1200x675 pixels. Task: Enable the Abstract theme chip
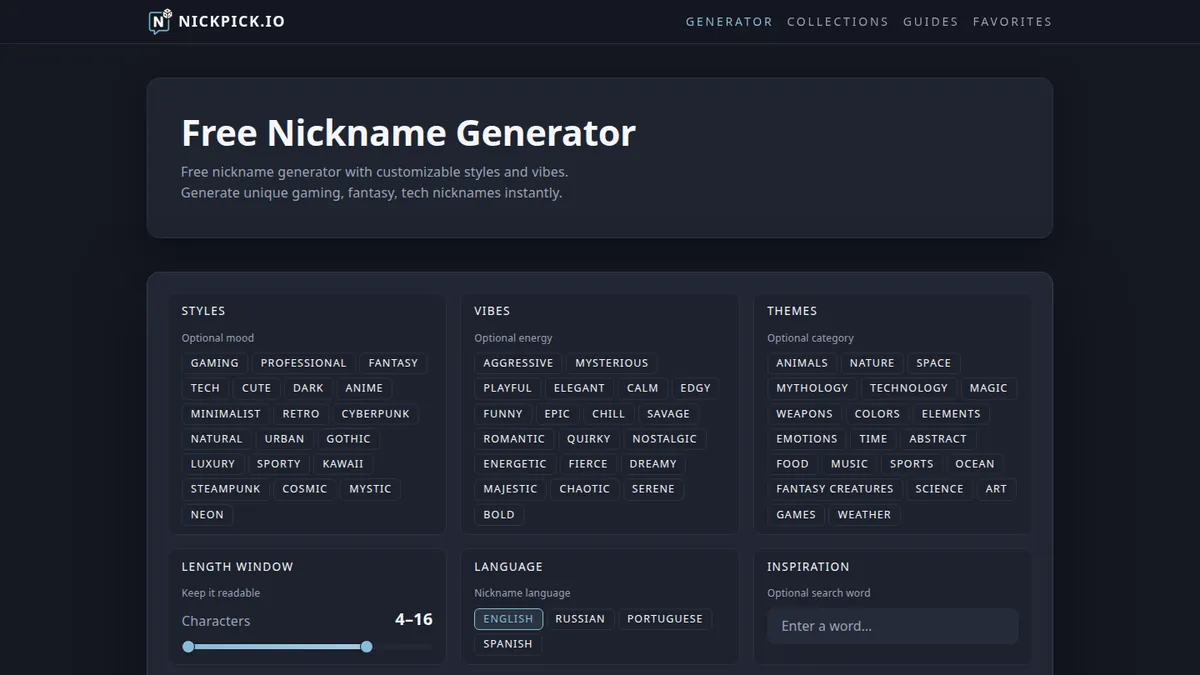(938, 439)
